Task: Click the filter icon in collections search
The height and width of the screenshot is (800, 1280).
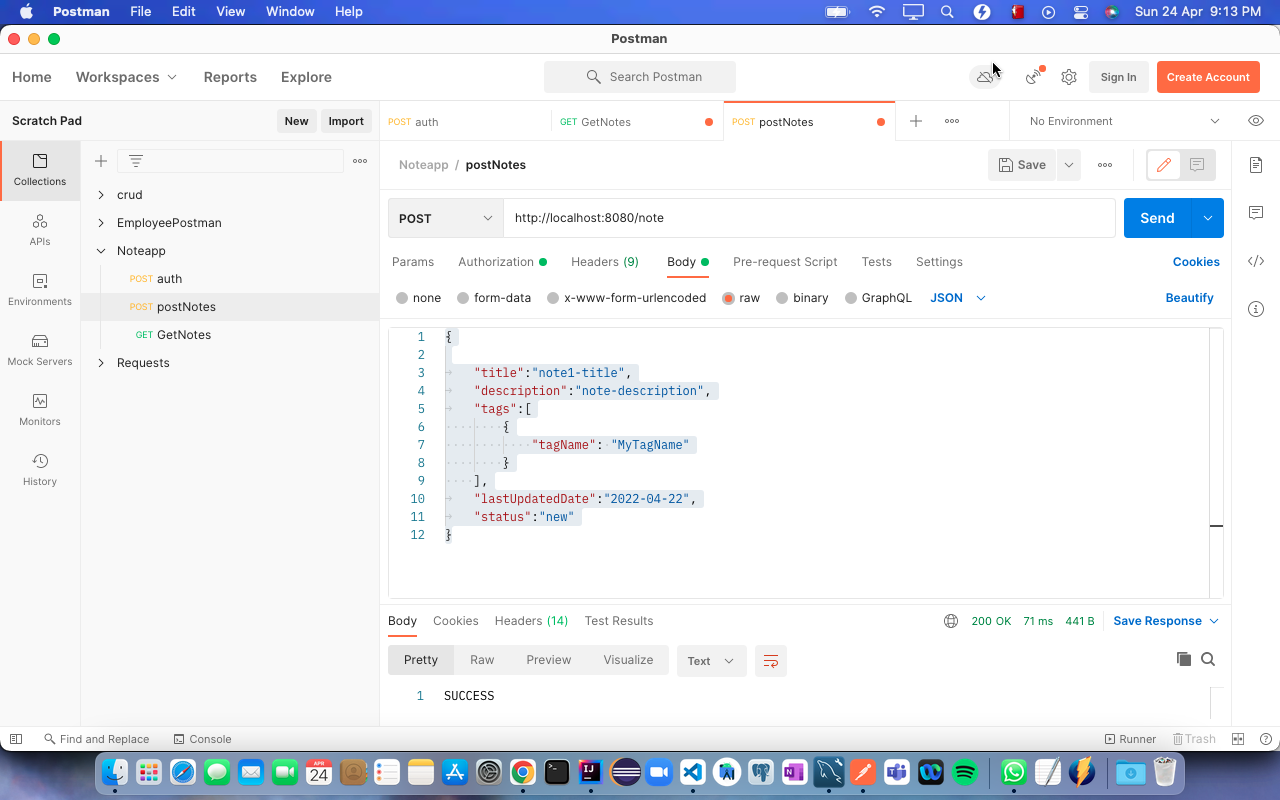Action: pyautogui.click(x=136, y=161)
